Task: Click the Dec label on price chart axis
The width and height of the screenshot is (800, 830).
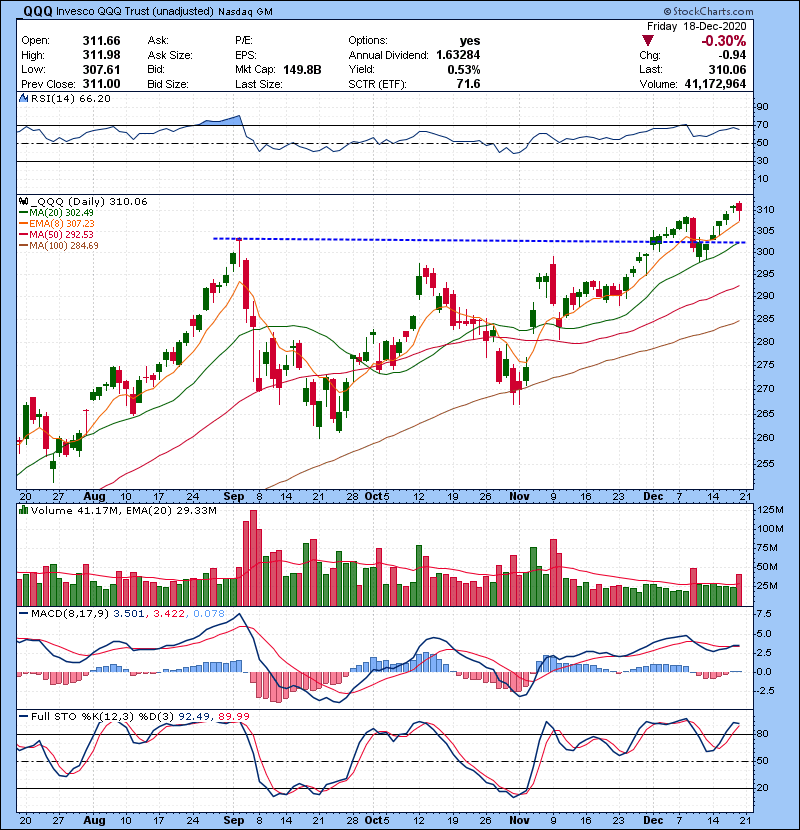Action: pos(653,497)
